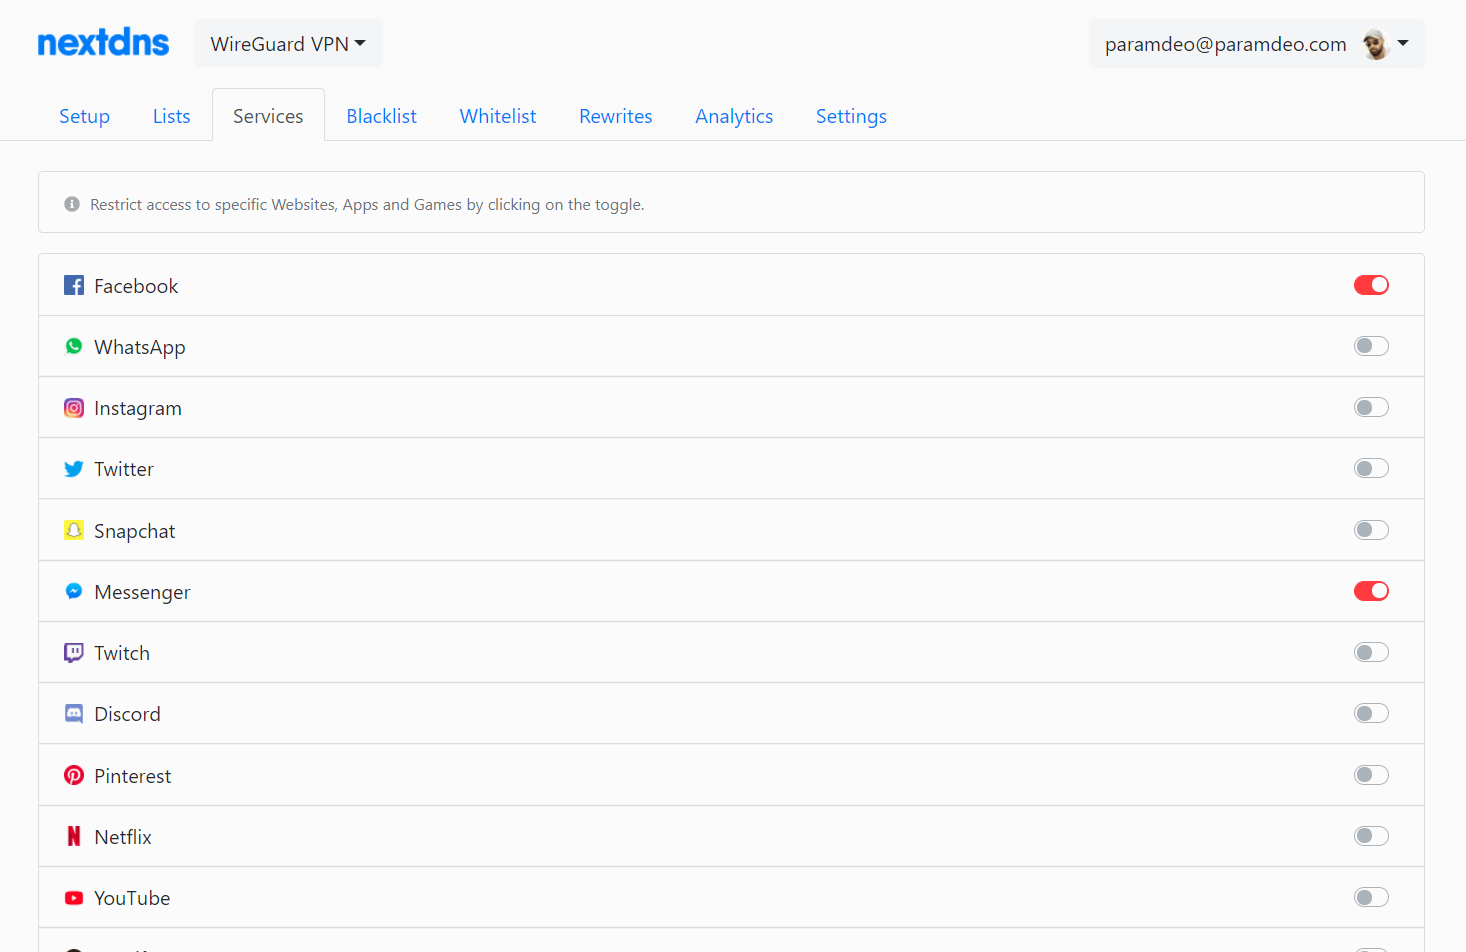Click the info icon in notice

72,204
